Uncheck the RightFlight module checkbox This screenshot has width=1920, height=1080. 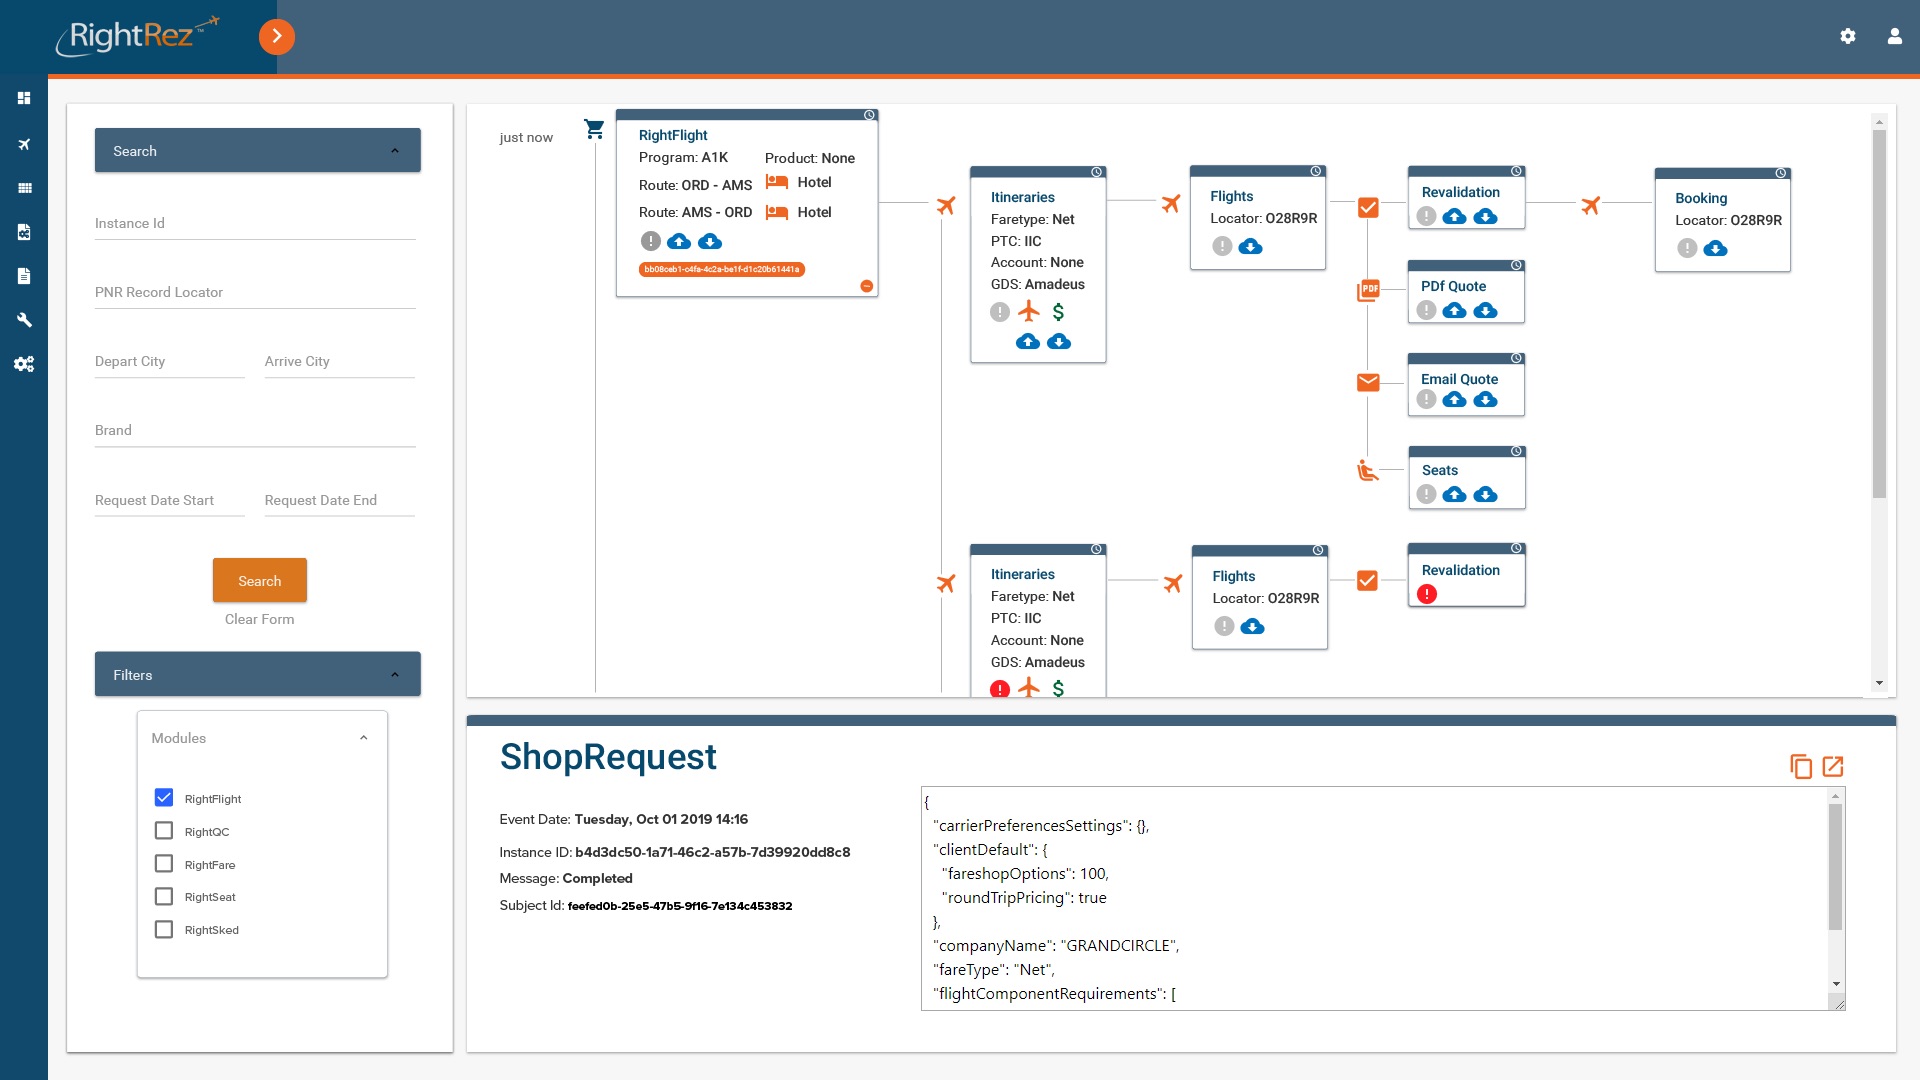pos(164,798)
